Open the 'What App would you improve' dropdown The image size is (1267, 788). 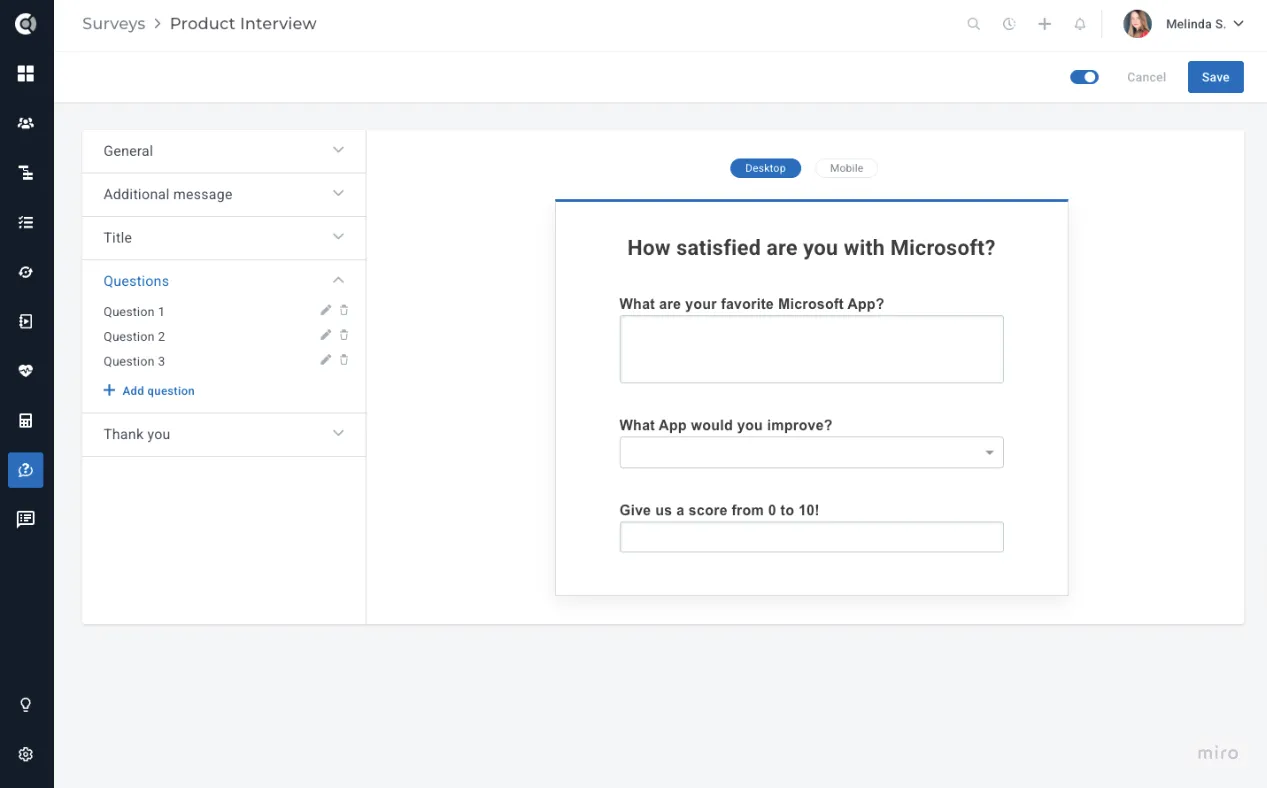coord(811,453)
